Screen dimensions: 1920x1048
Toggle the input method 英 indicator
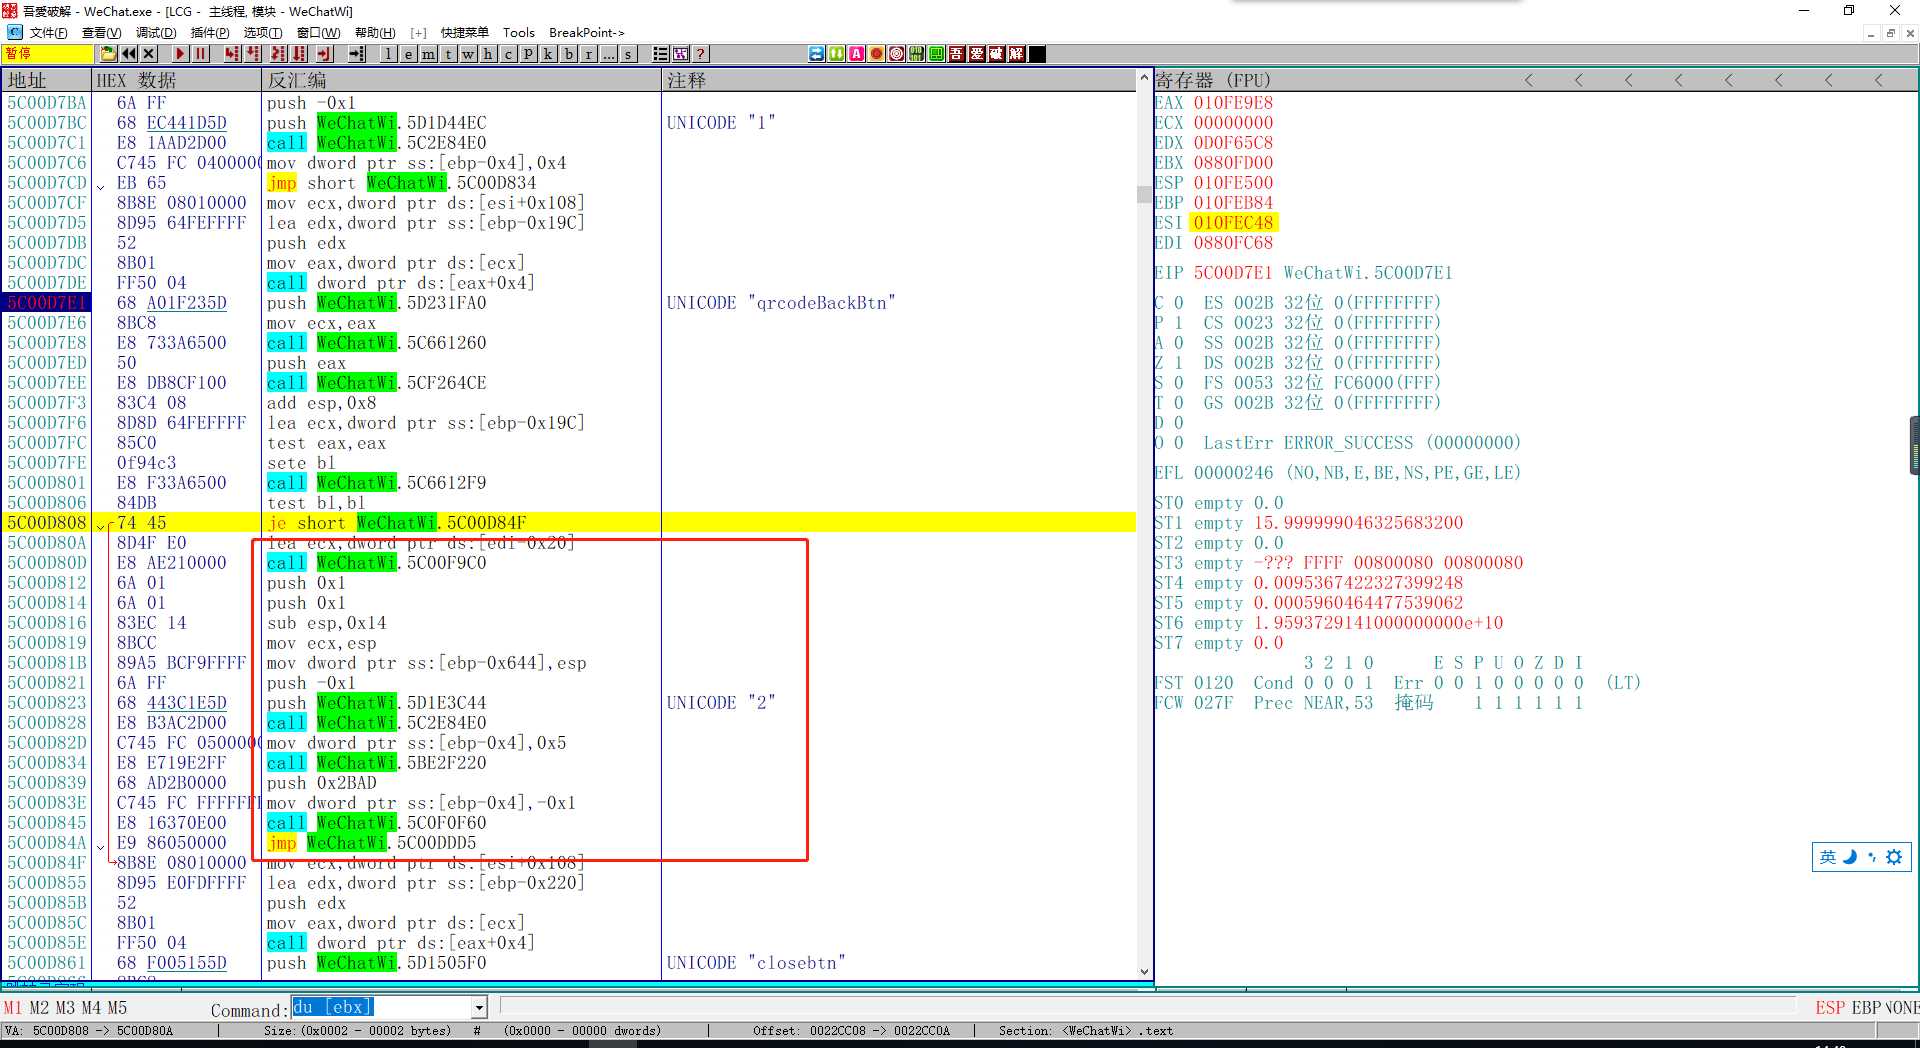click(x=1827, y=857)
